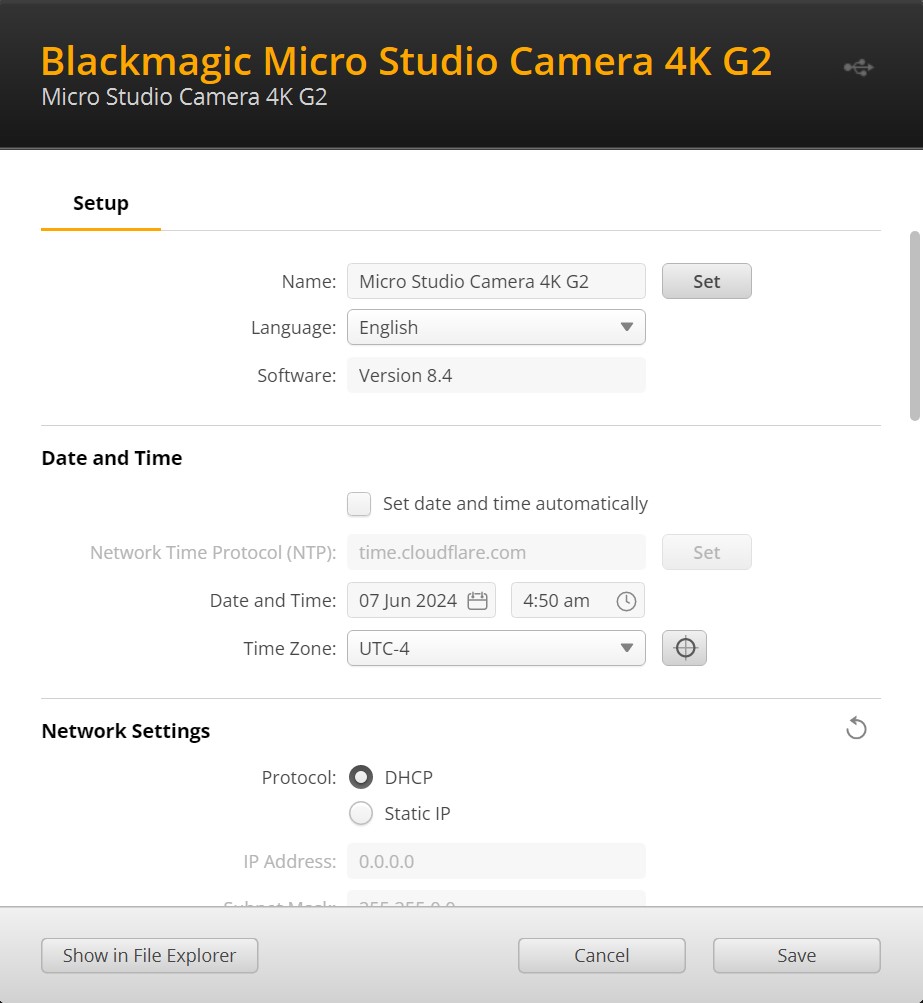
Task: Save the camera settings
Action: [797, 956]
